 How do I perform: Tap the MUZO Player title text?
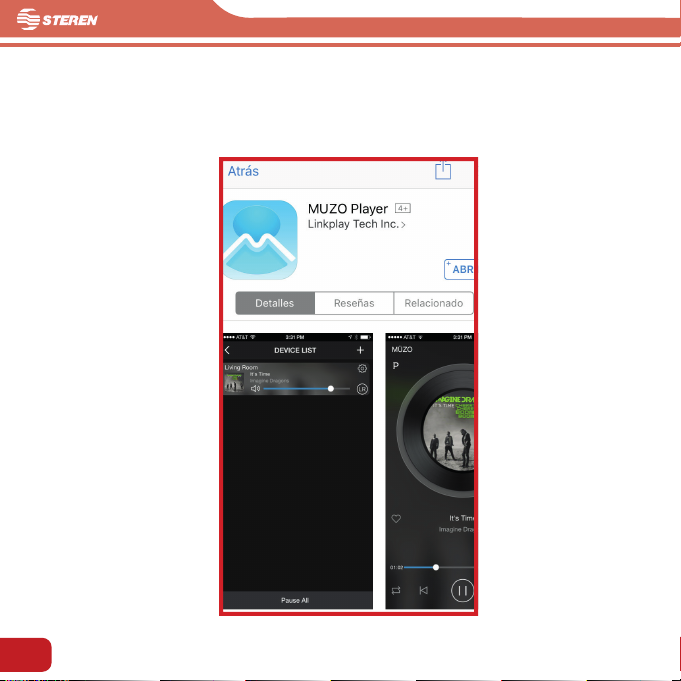pyautogui.click(x=347, y=209)
